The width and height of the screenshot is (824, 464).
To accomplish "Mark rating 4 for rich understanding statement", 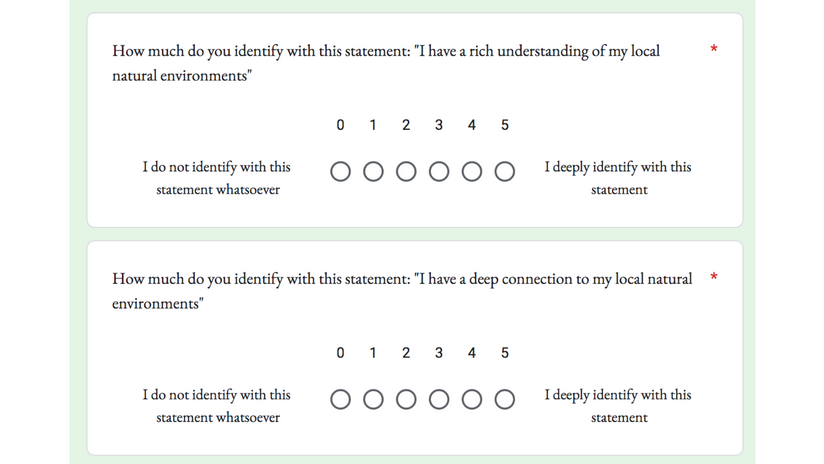I will click(472, 172).
